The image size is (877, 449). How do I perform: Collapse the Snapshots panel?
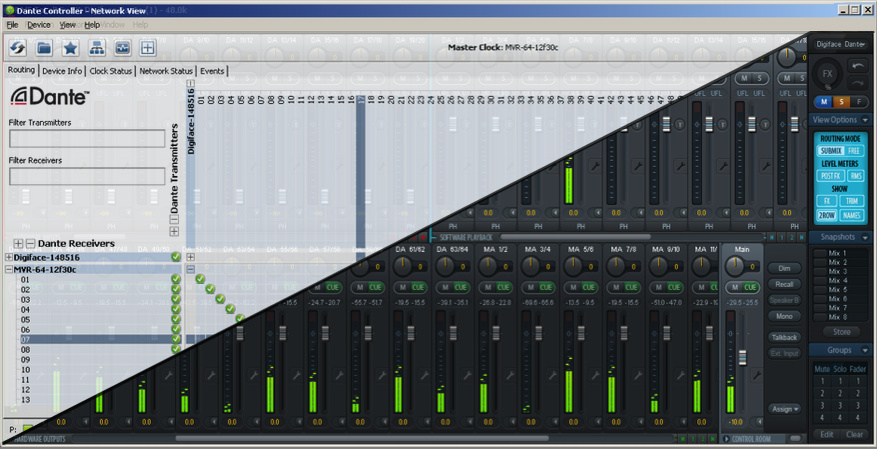coord(866,238)
